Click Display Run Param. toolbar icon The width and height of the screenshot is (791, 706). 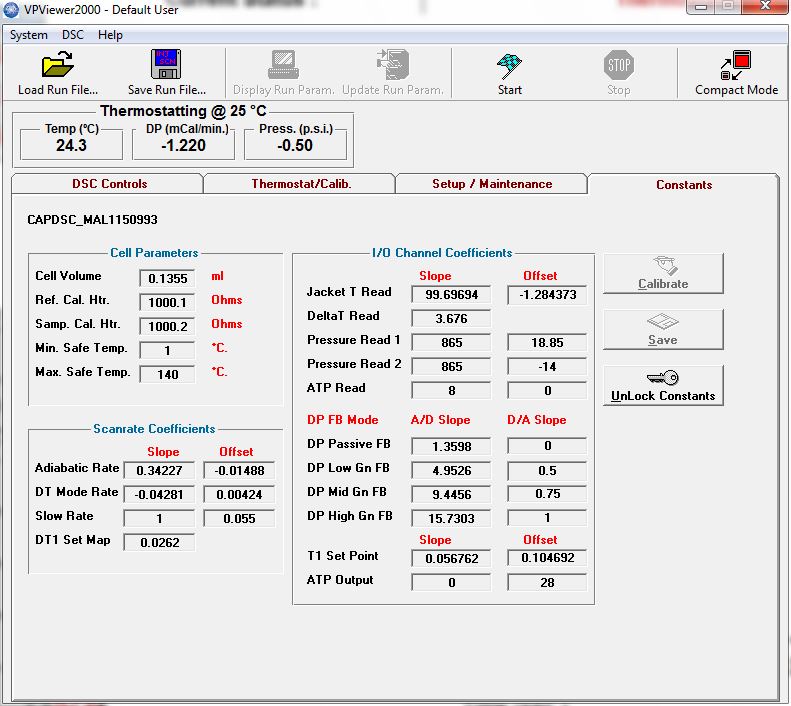pos(283,67)
